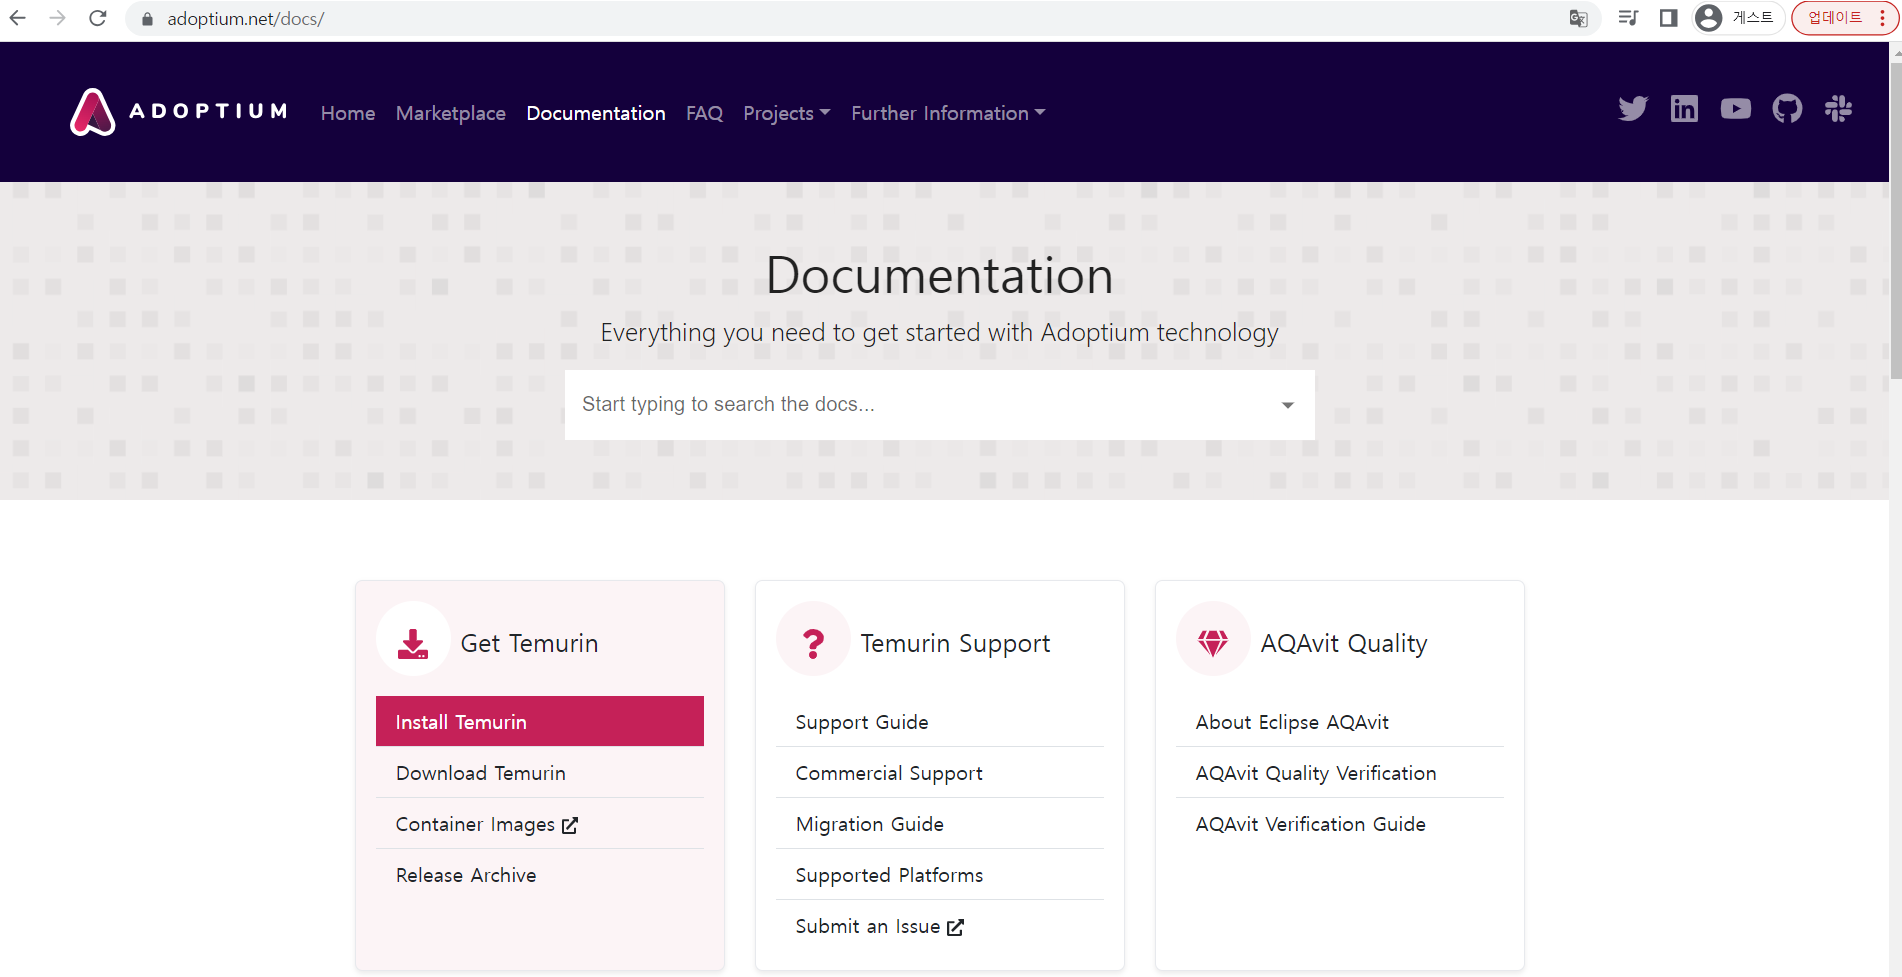Open Google Translate icon in address bar
The width and height of the screenshot is (1902, 977).
point(1578,18)
